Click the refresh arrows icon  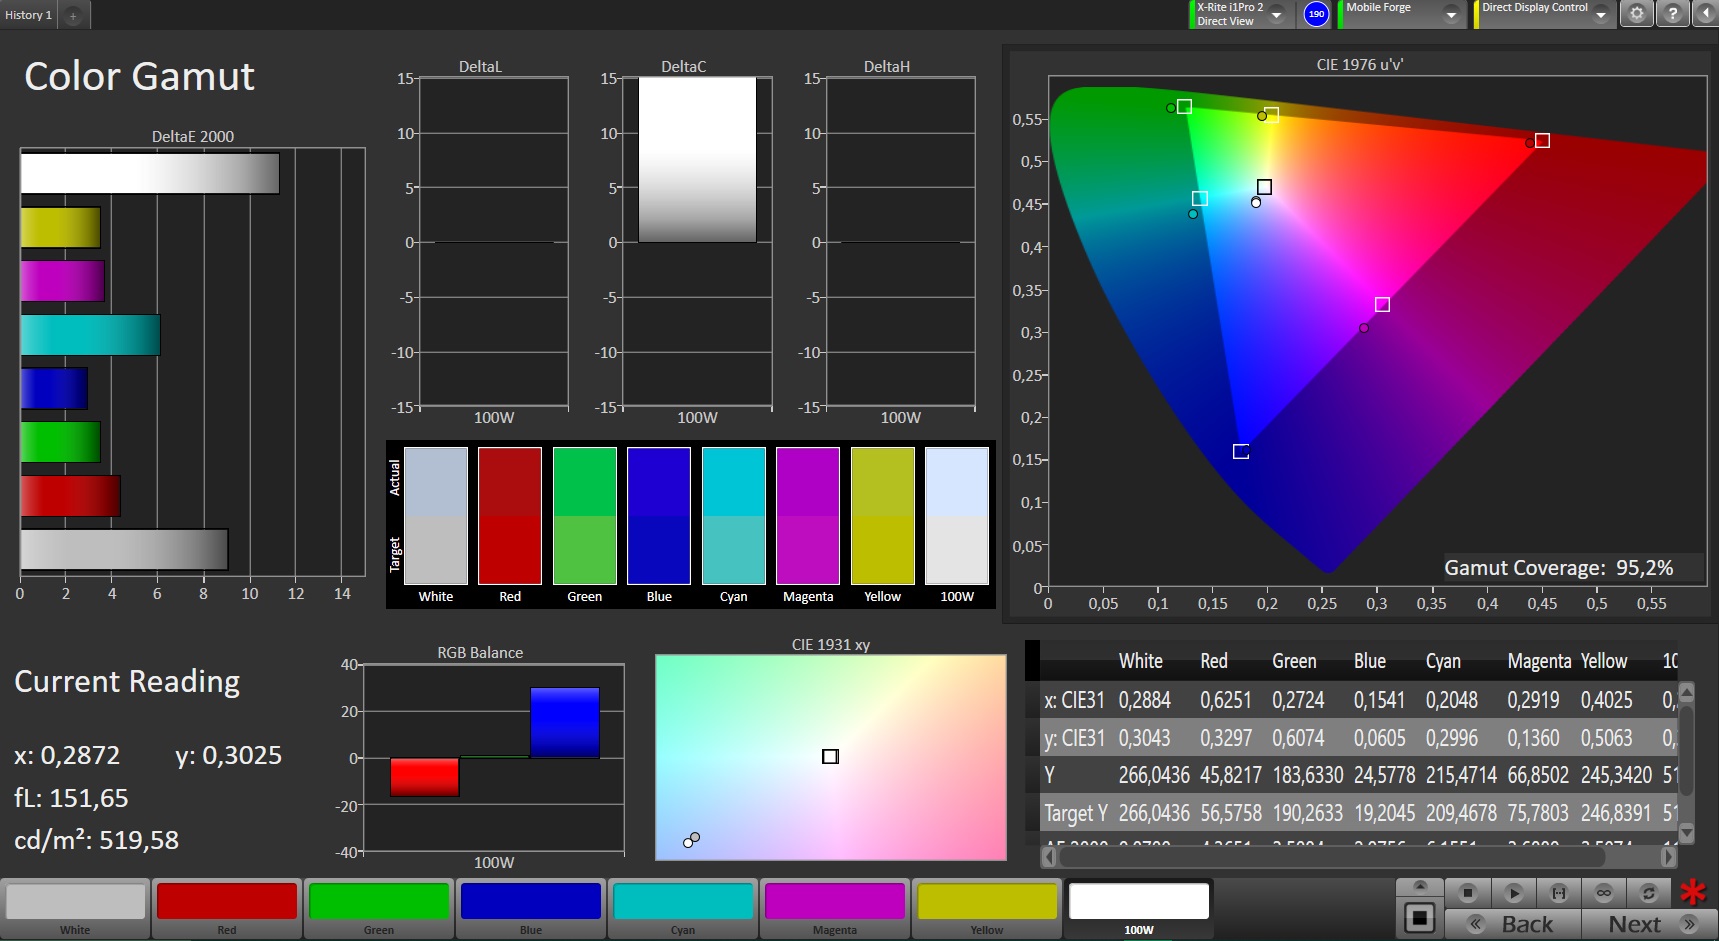tap(1649, 892)
